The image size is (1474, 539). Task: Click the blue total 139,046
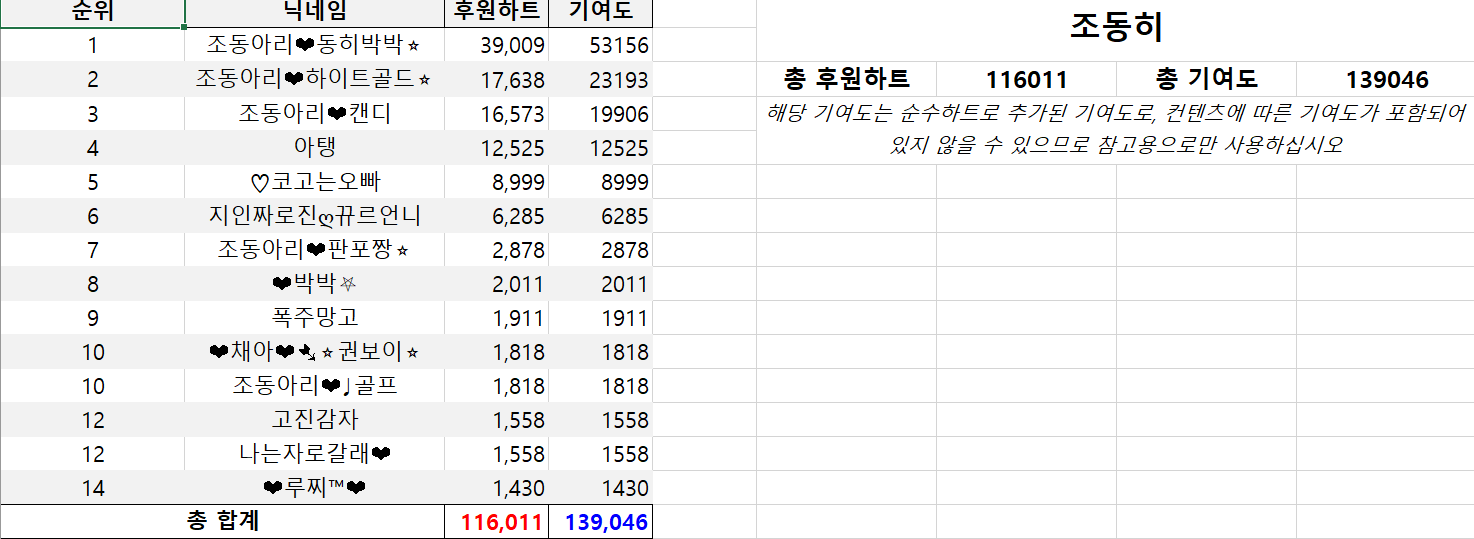coord(601,521)
